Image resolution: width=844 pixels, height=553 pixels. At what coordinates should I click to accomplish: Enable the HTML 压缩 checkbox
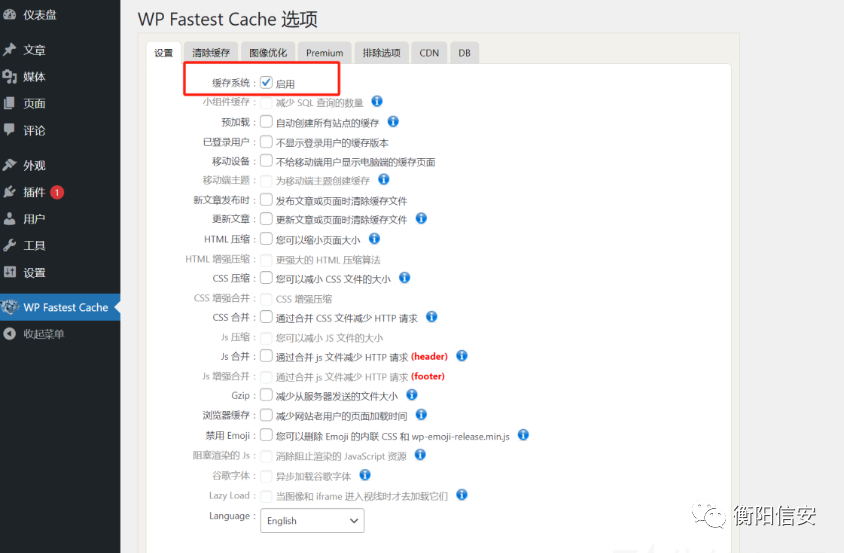tap(266, 239)
